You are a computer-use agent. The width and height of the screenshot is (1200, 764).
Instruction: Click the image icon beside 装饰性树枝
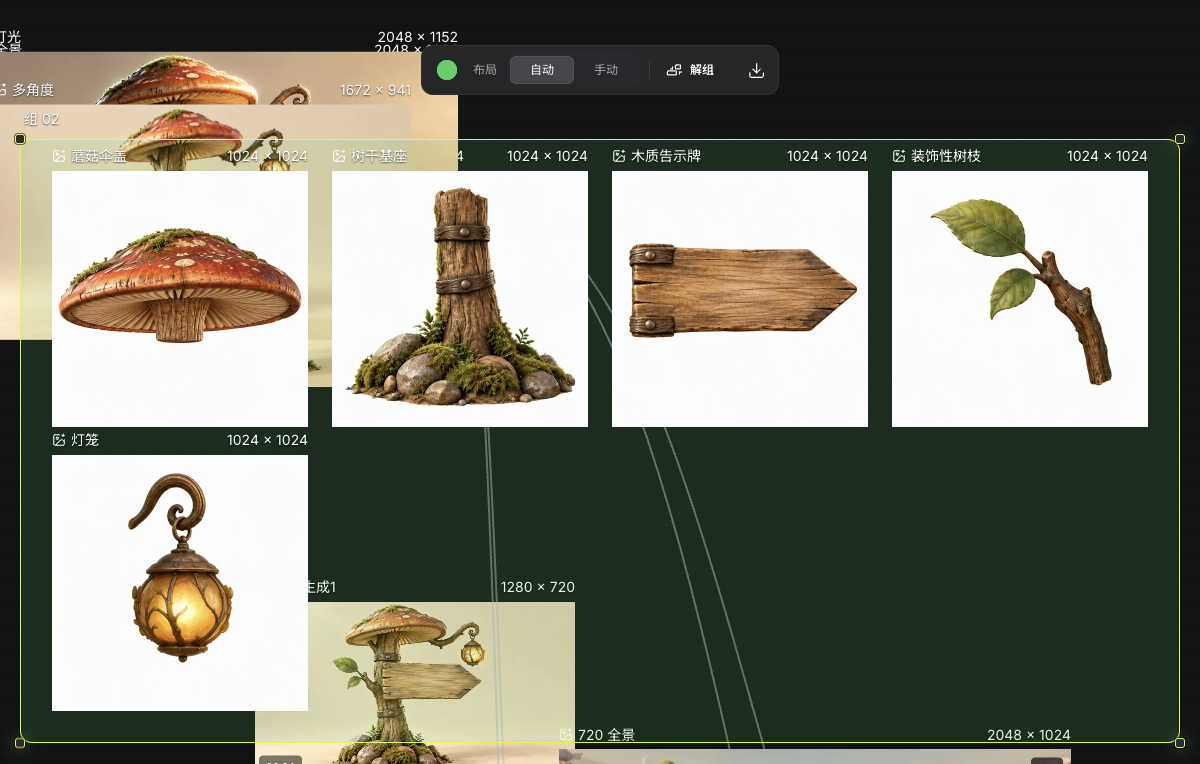pos(899,156)
